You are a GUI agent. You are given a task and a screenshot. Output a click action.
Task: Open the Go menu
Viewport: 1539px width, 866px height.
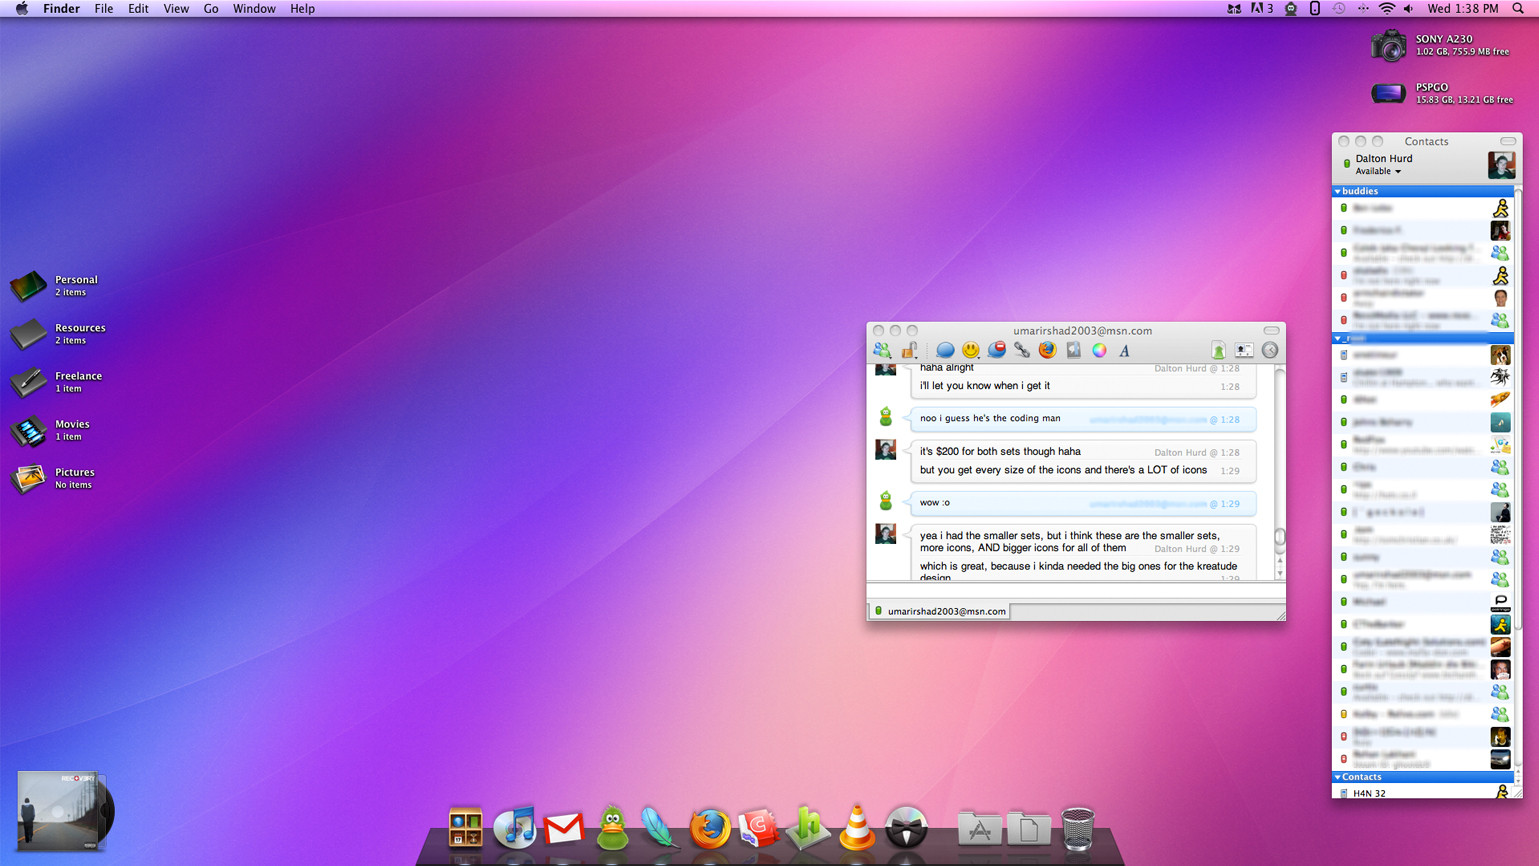[211, 9]
